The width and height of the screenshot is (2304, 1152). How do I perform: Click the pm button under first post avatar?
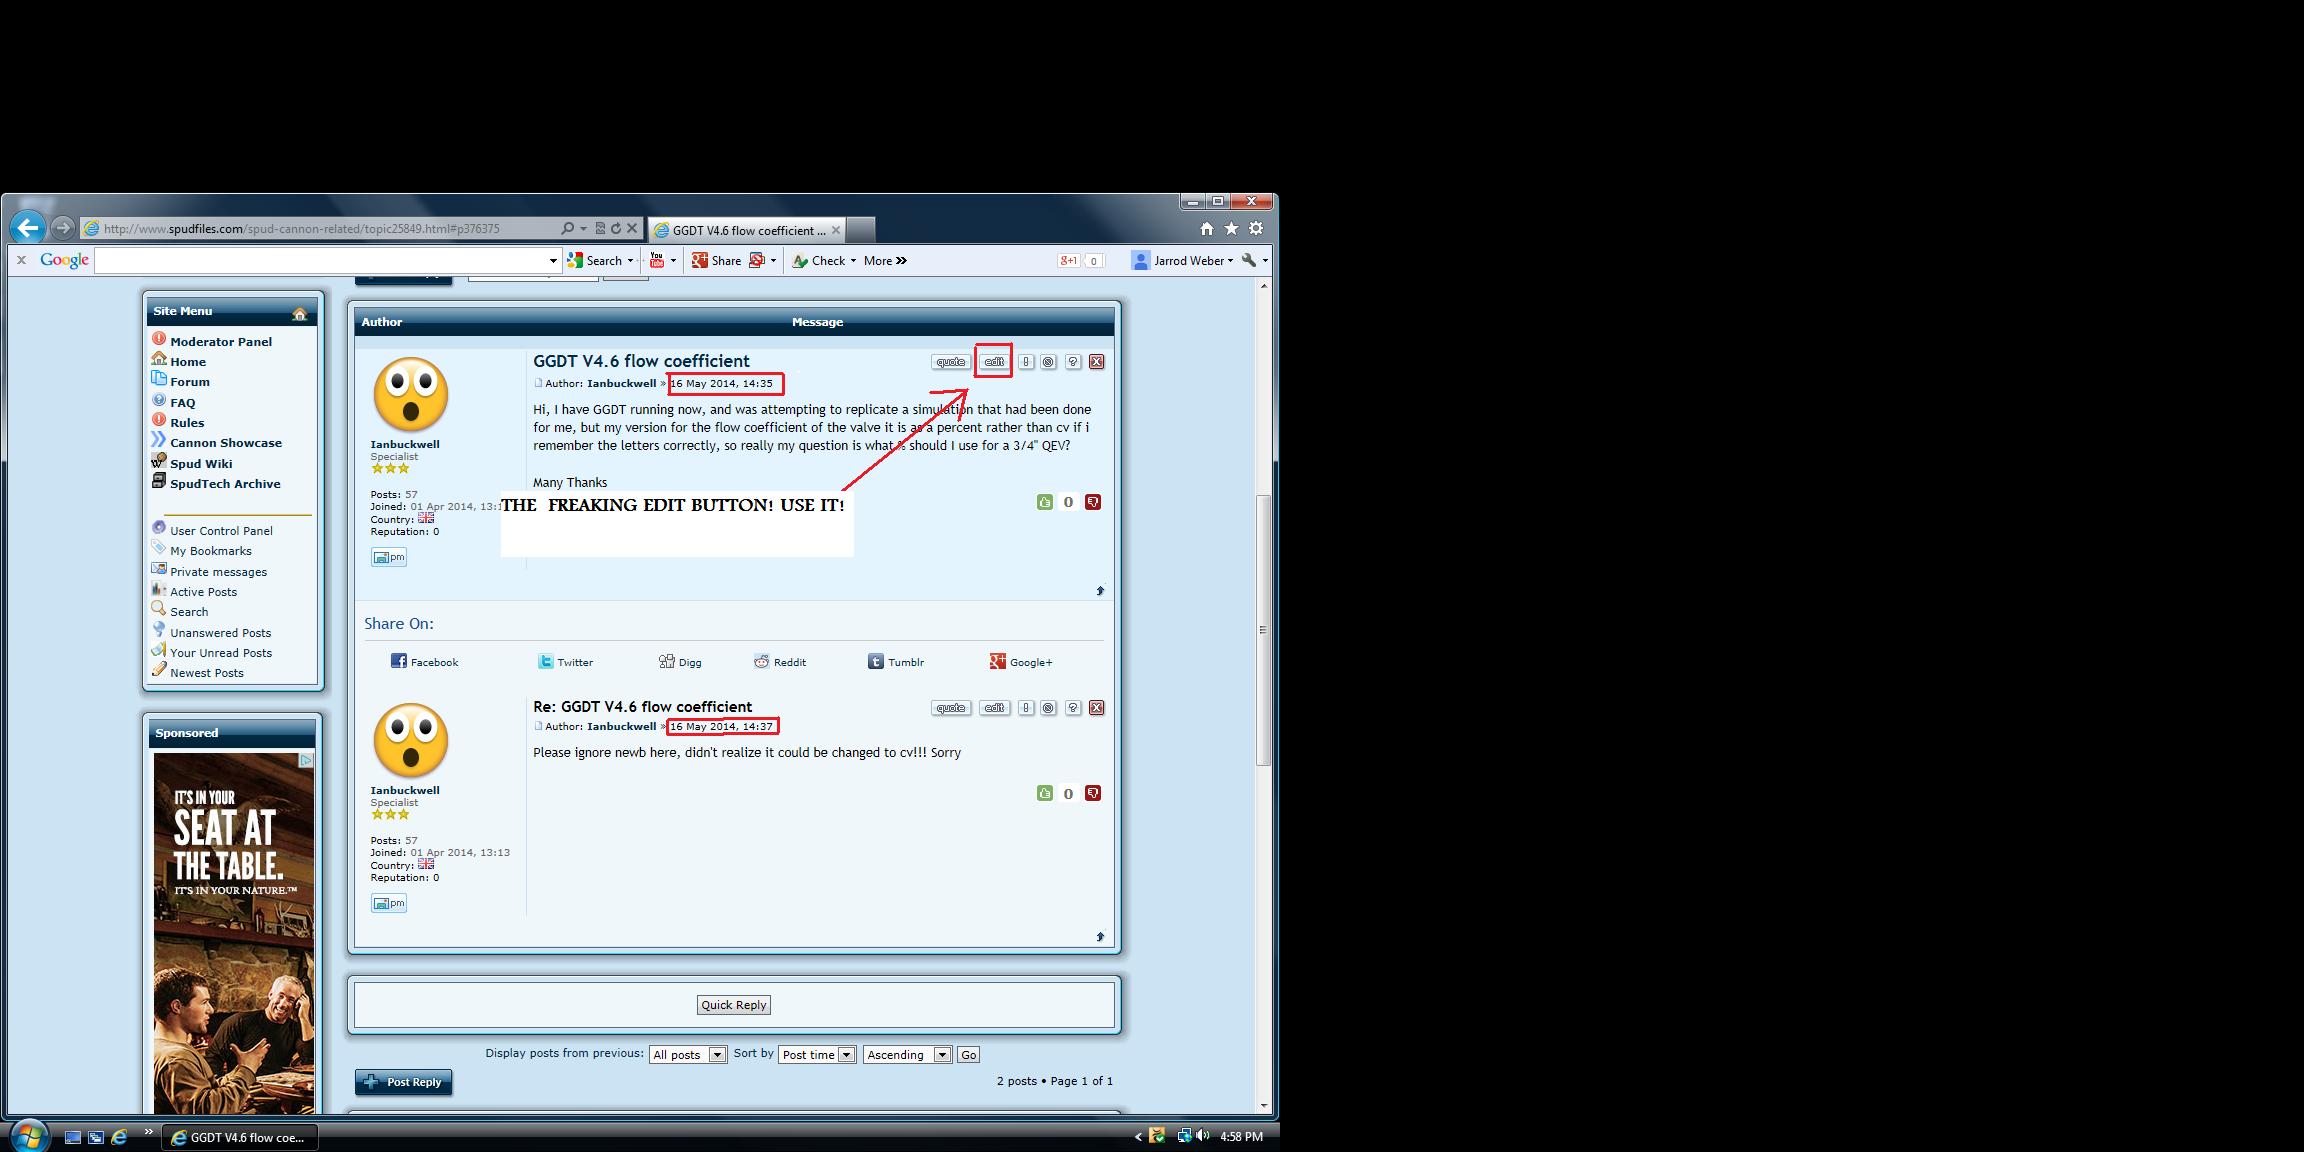point(388,557)
